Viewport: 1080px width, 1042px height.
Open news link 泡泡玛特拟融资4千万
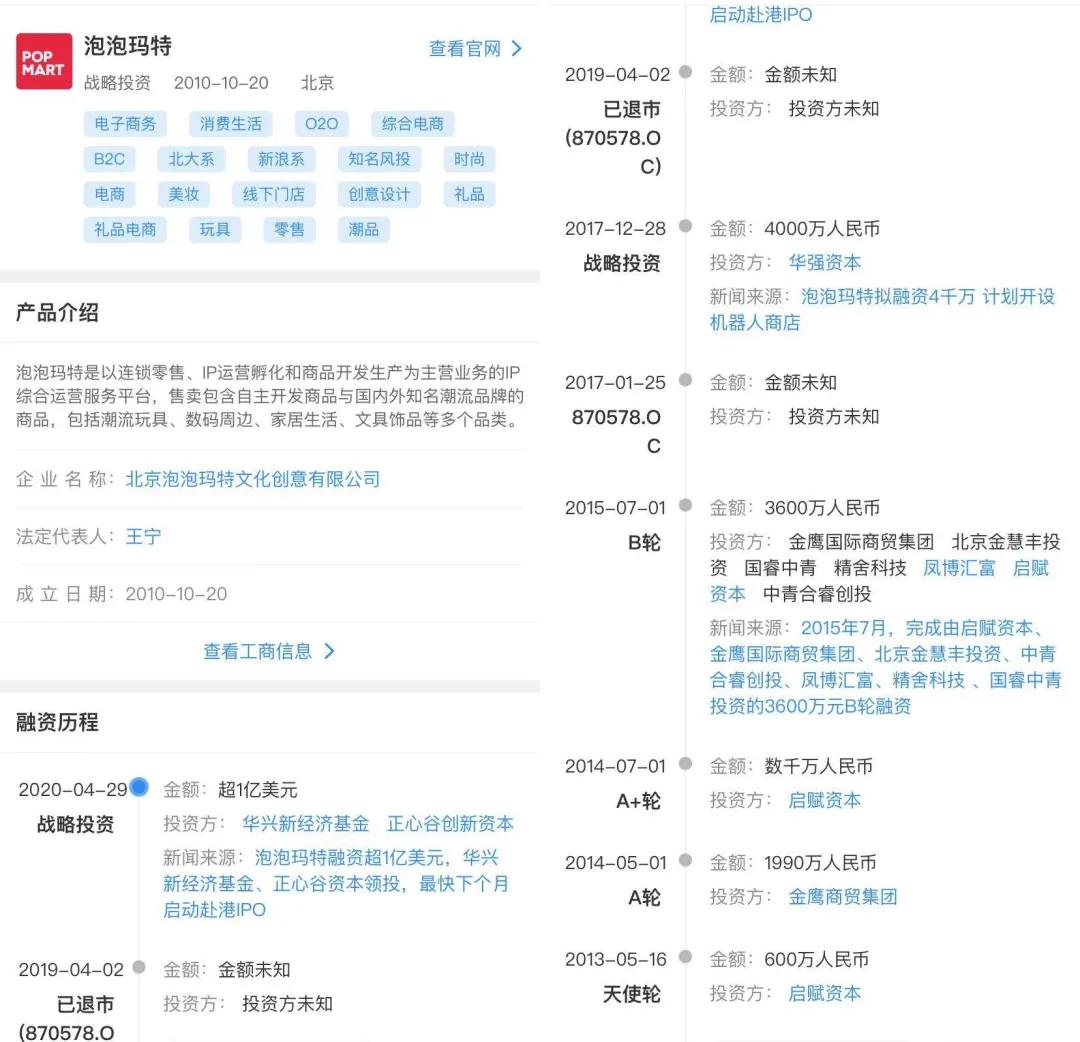tap(882, 309)
